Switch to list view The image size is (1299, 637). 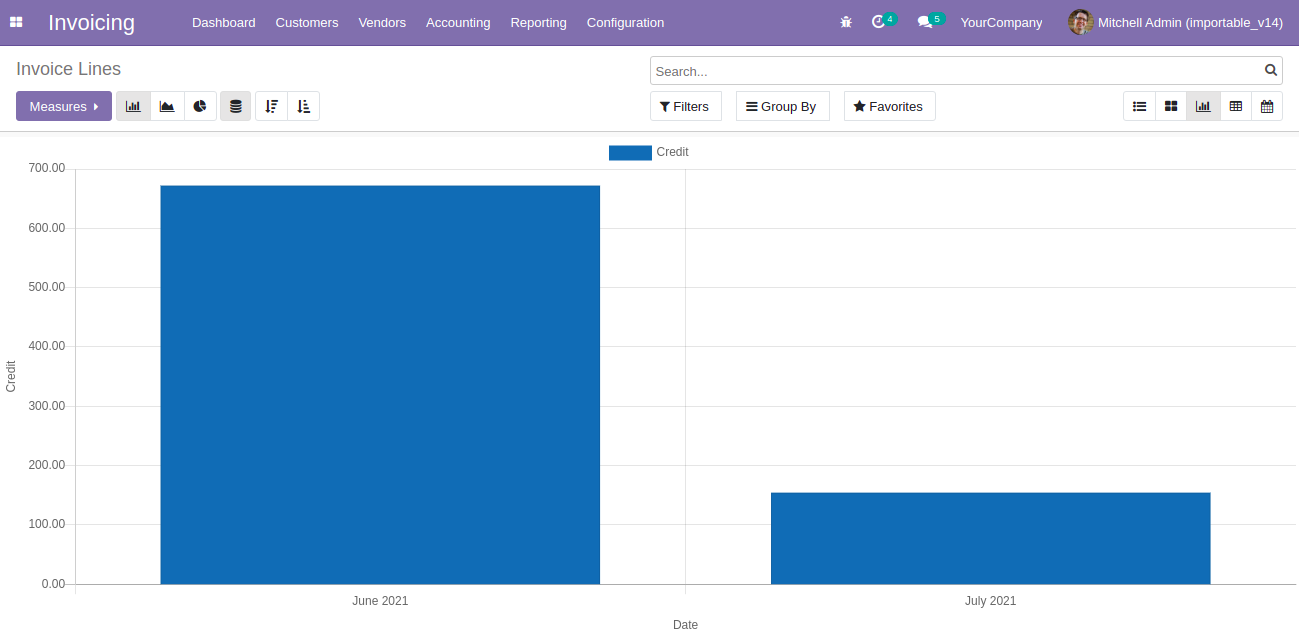1139,106
